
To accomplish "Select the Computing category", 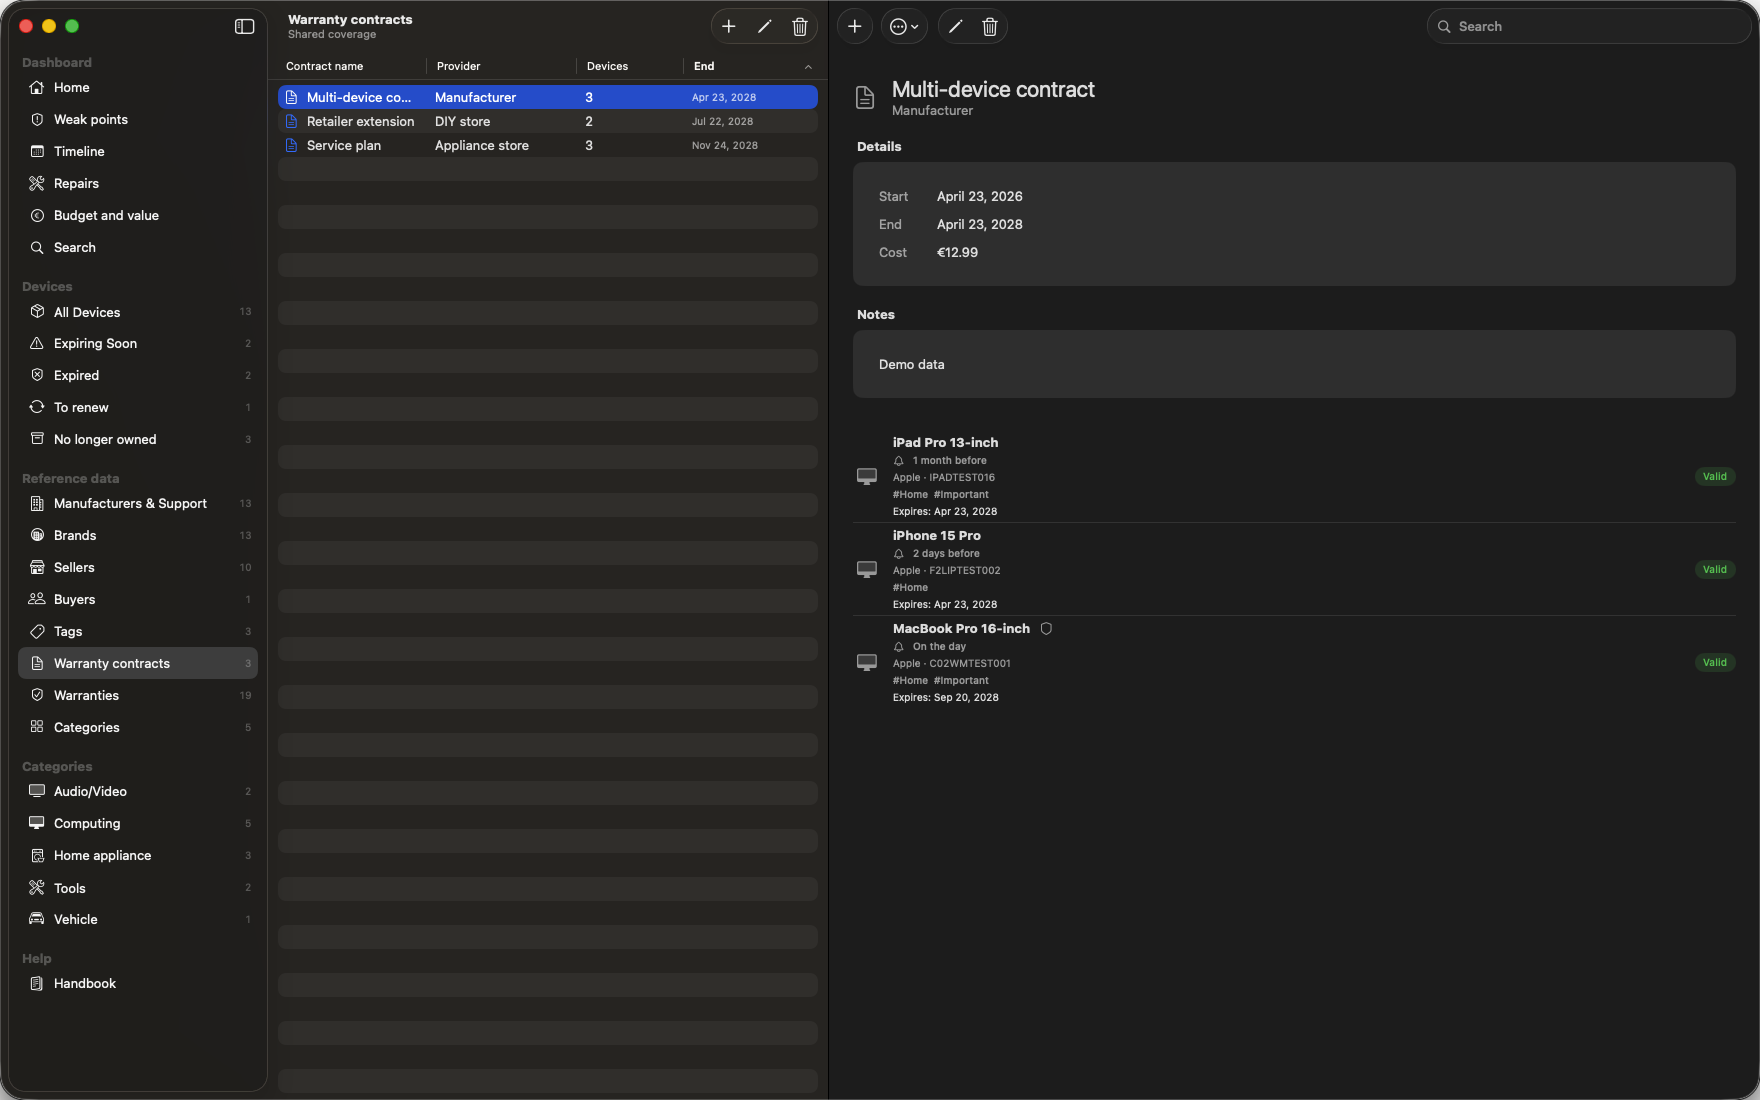I will pyautogui.click(x=138, y=824).
